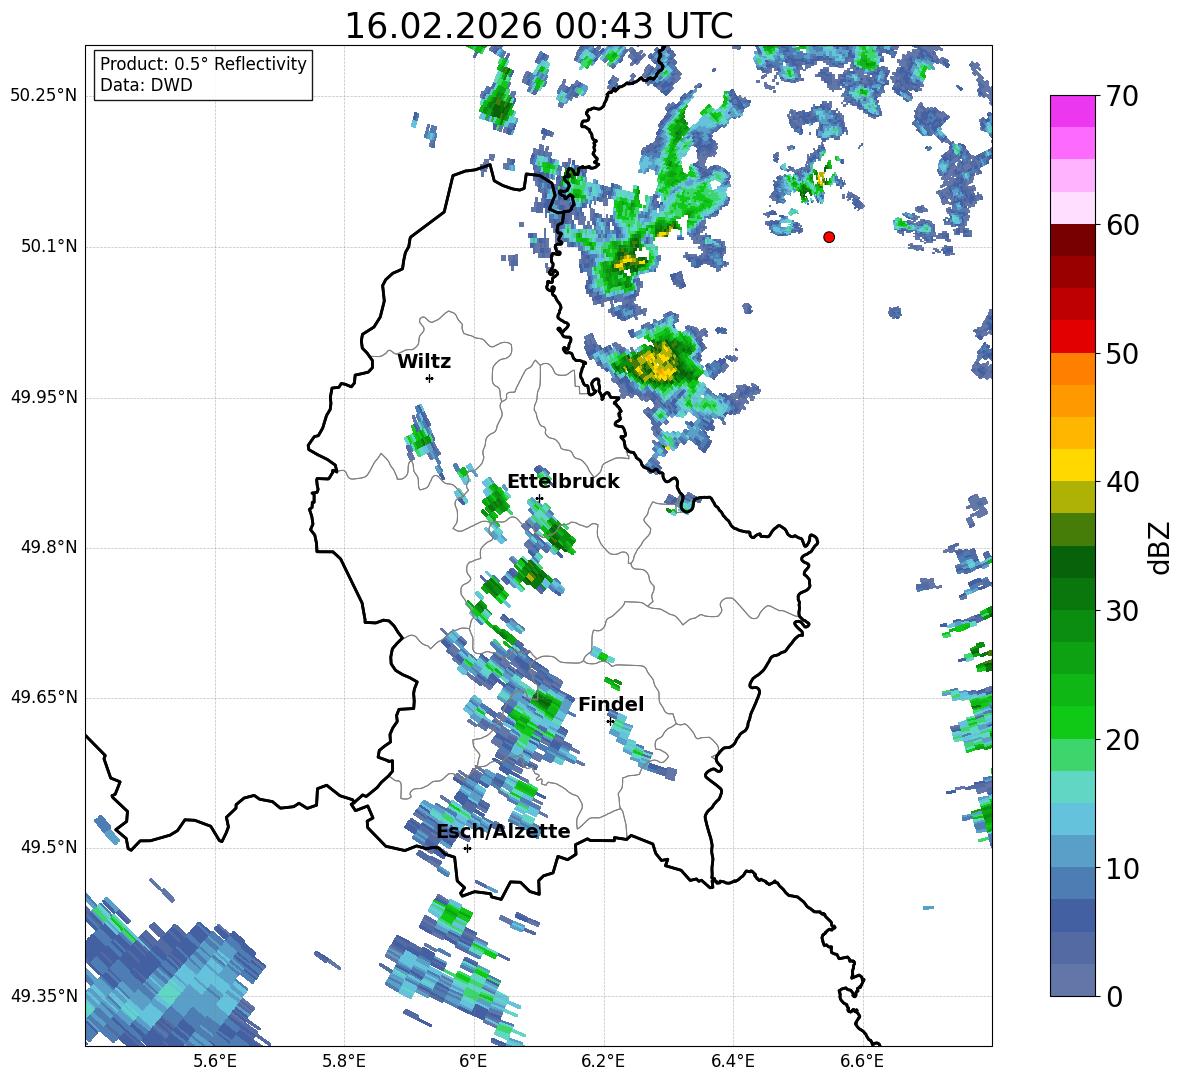Screen dimensions: 1184x1081
Task: Click the Ettelbruck city label
Action: [x=563, y=482]
